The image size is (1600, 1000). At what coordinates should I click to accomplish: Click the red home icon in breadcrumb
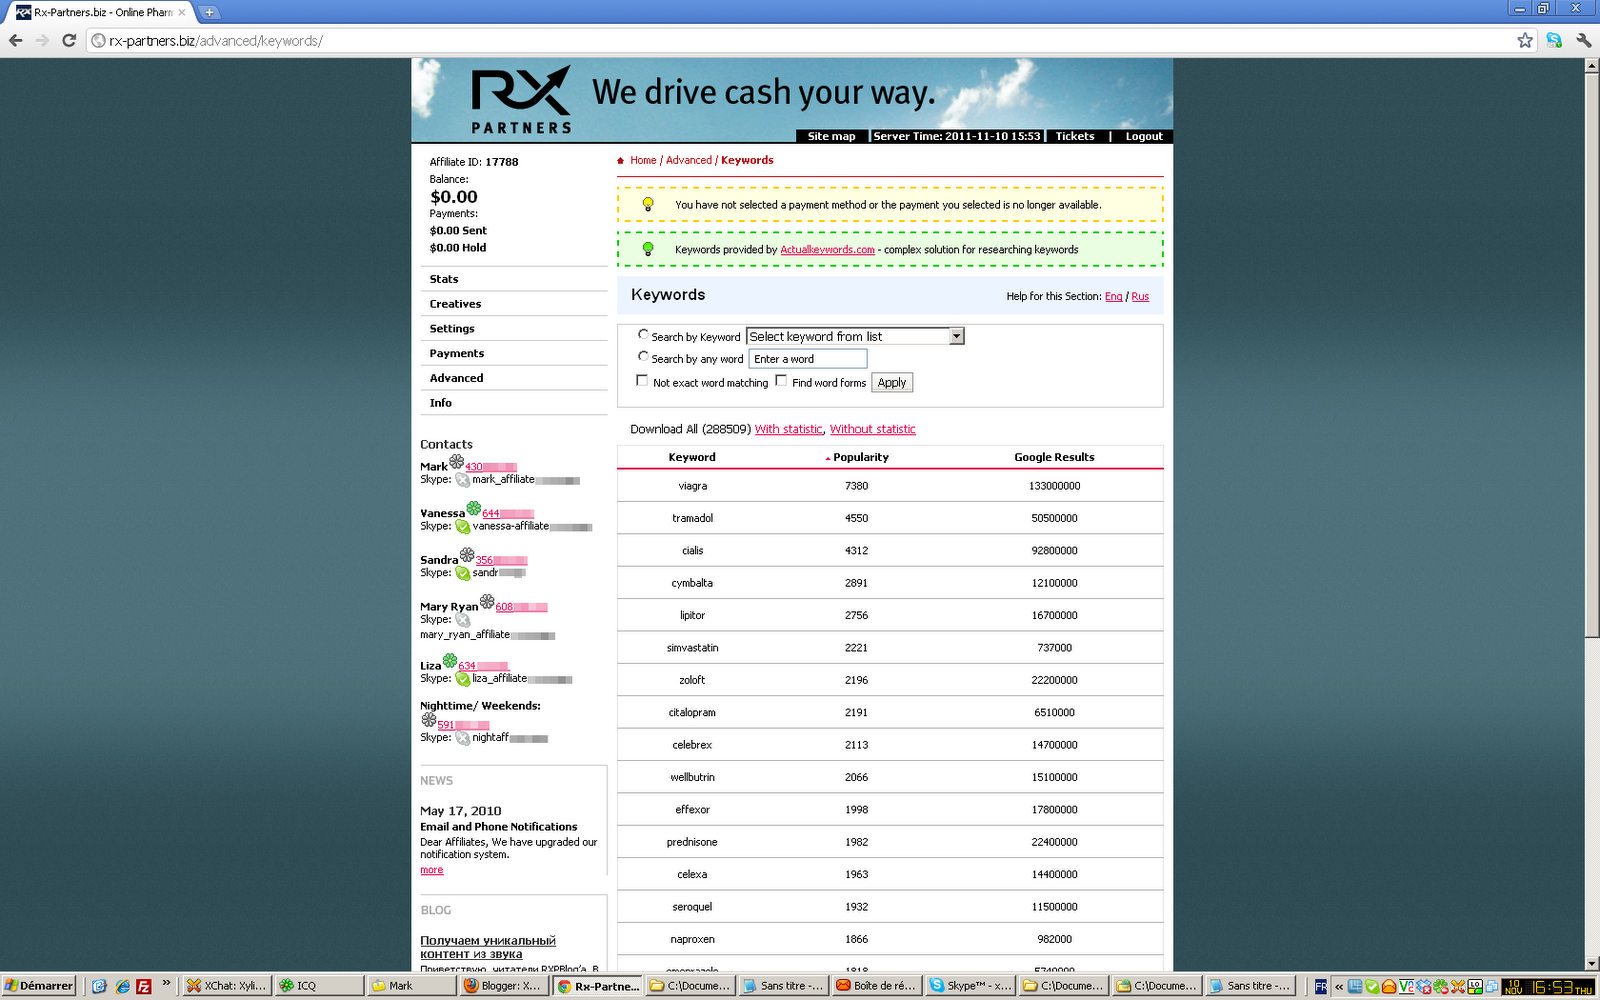(x=621, y=161)
